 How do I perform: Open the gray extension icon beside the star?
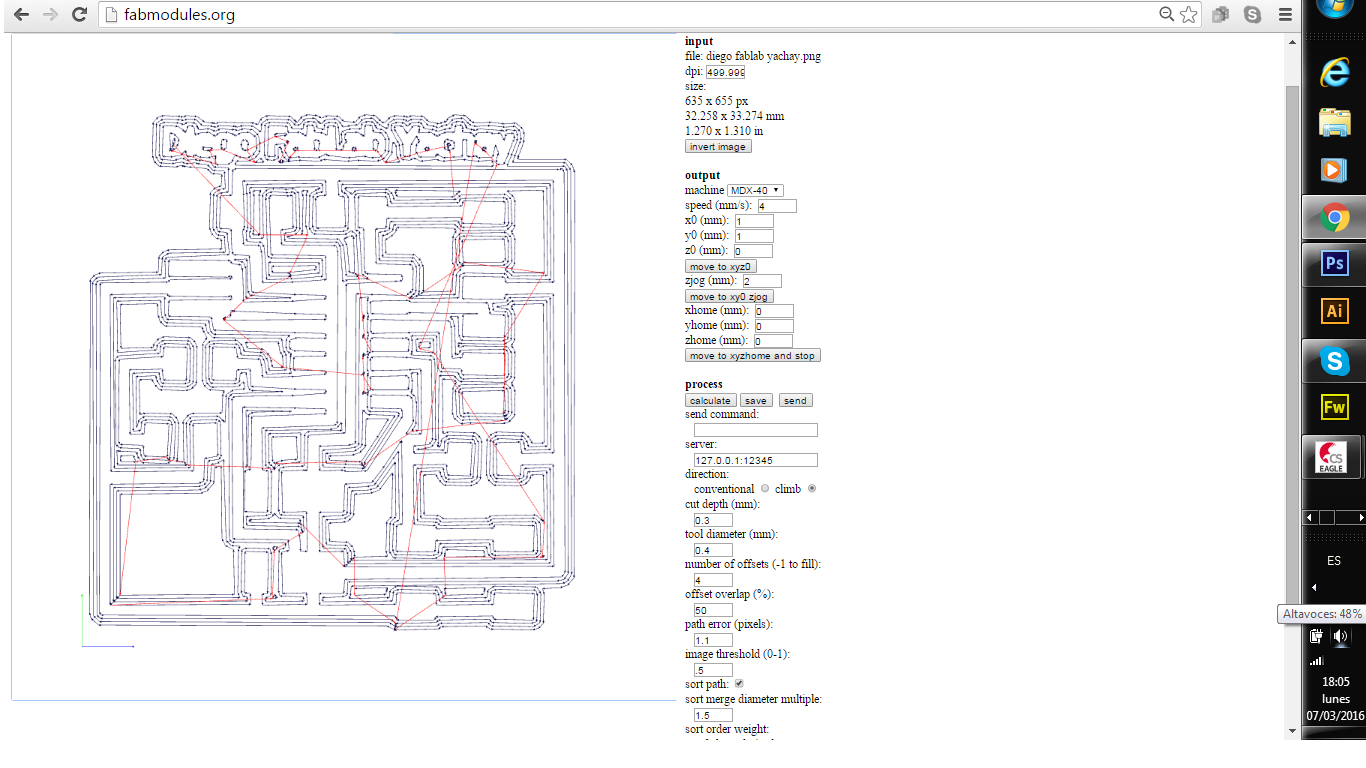pyautogui.click(x=1220, y=15)
